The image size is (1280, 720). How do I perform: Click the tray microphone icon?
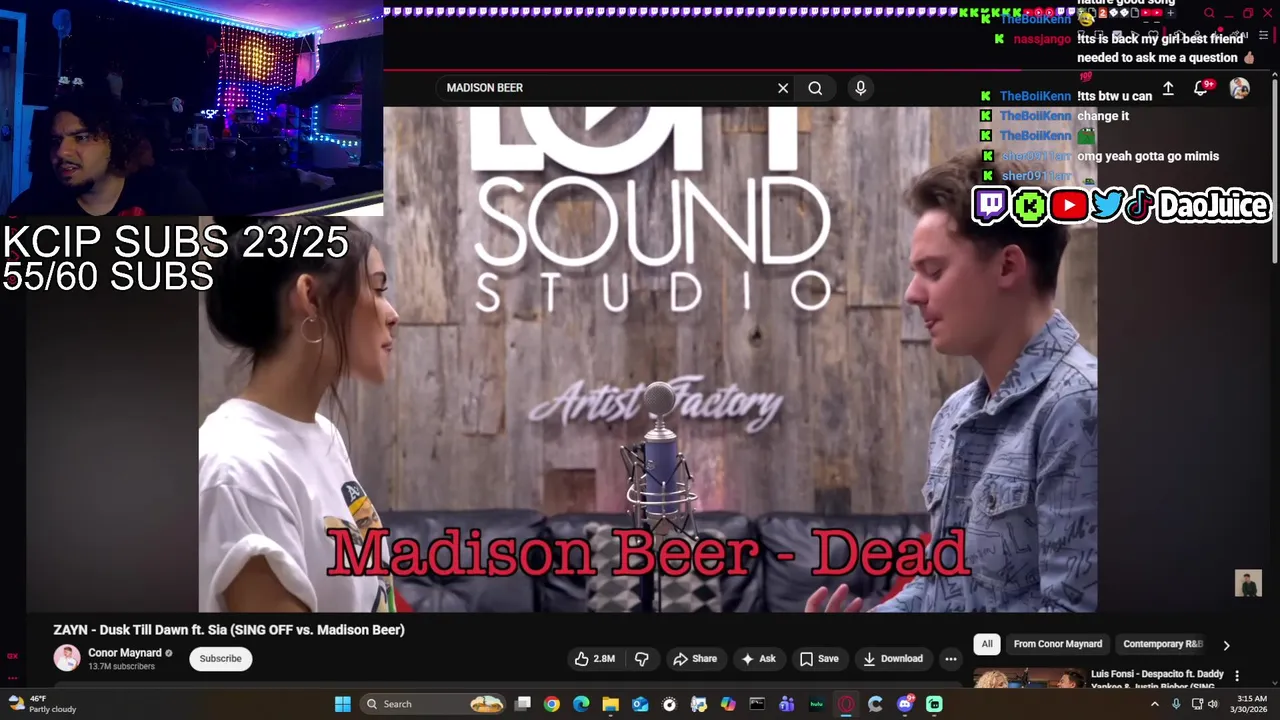1176,704
